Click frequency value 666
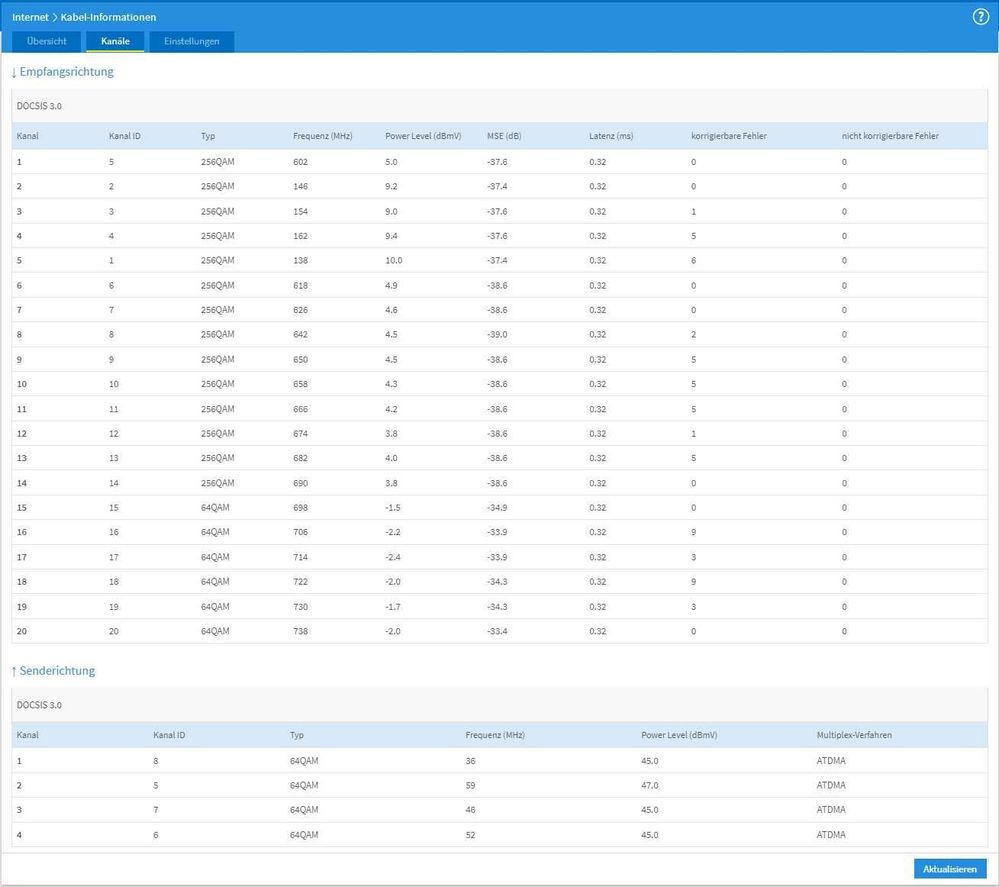Image resolution: width=999 pixels, height=887 pixels. click(300, 409)
